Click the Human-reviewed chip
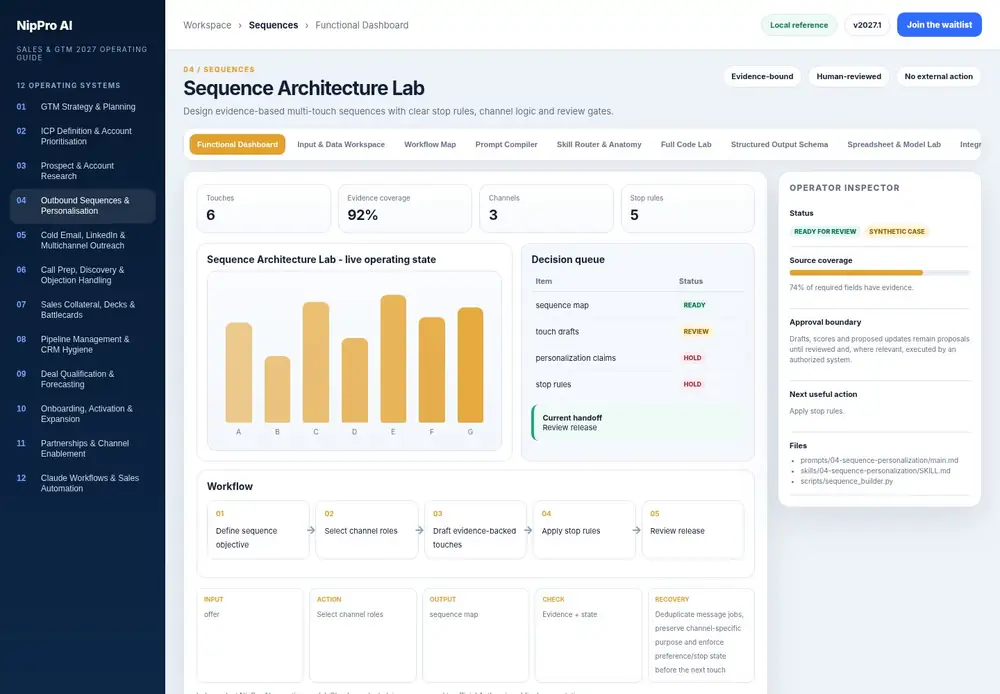 849,77
